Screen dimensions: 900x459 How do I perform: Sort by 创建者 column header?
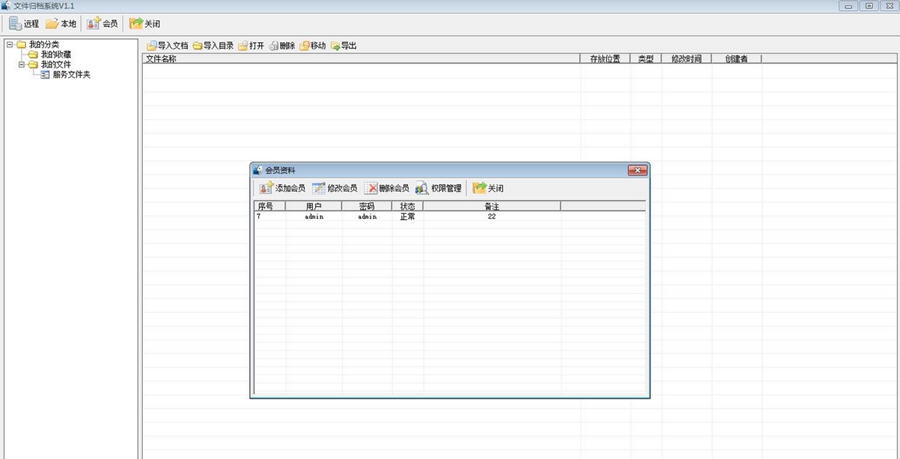click(736, 59)
